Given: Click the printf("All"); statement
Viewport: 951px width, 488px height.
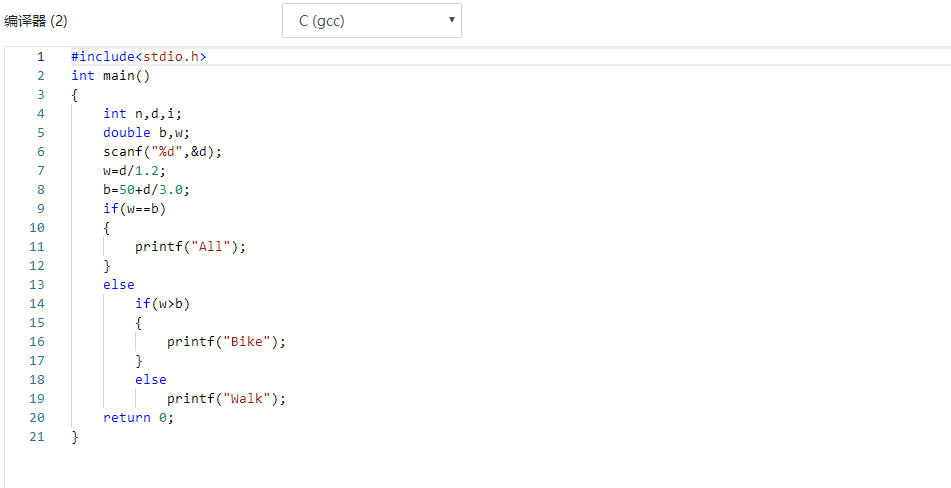Looking at the screenshot, I should pos(190,247).
